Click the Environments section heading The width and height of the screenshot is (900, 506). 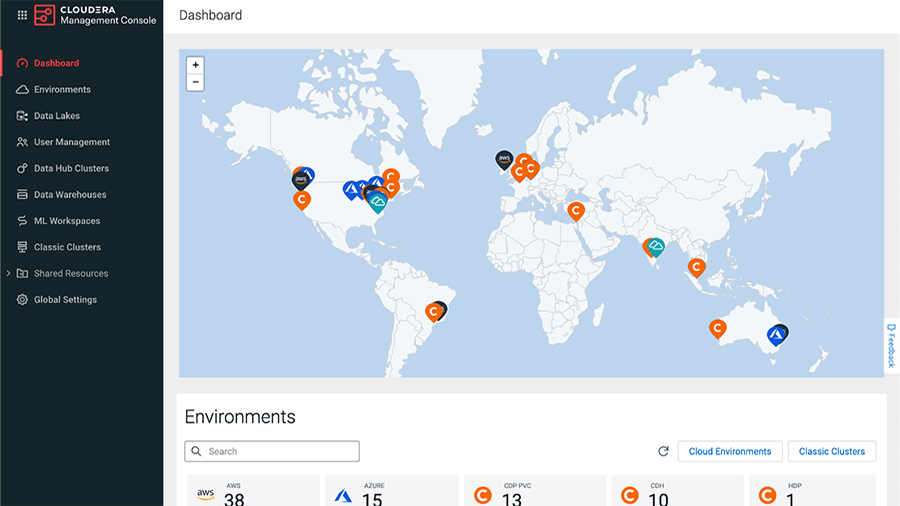240,417
